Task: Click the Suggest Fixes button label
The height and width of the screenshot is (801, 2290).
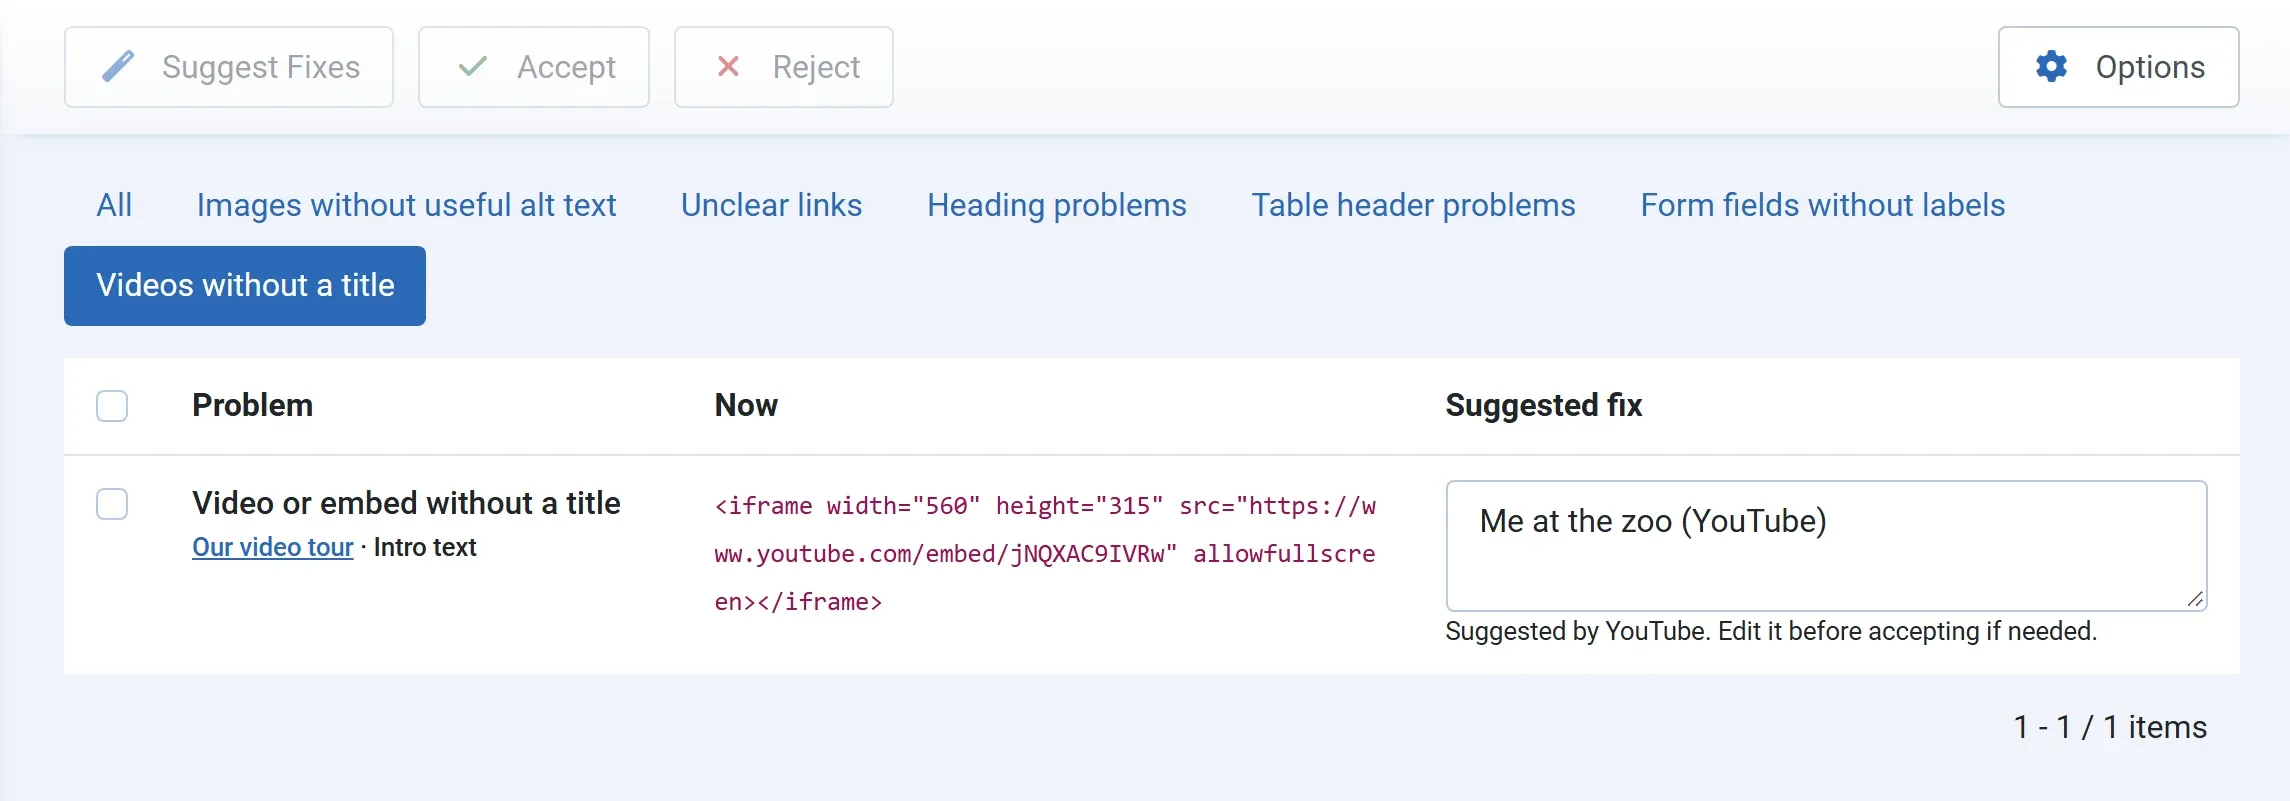Action: [261, 67]
